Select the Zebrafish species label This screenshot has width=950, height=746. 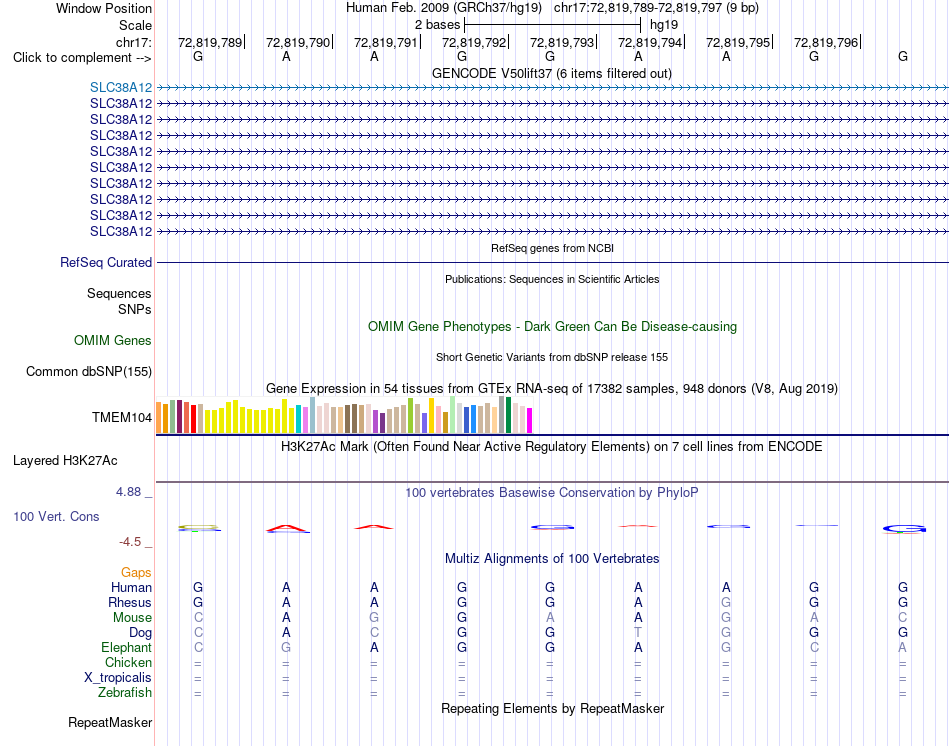[x=125, y=692]
